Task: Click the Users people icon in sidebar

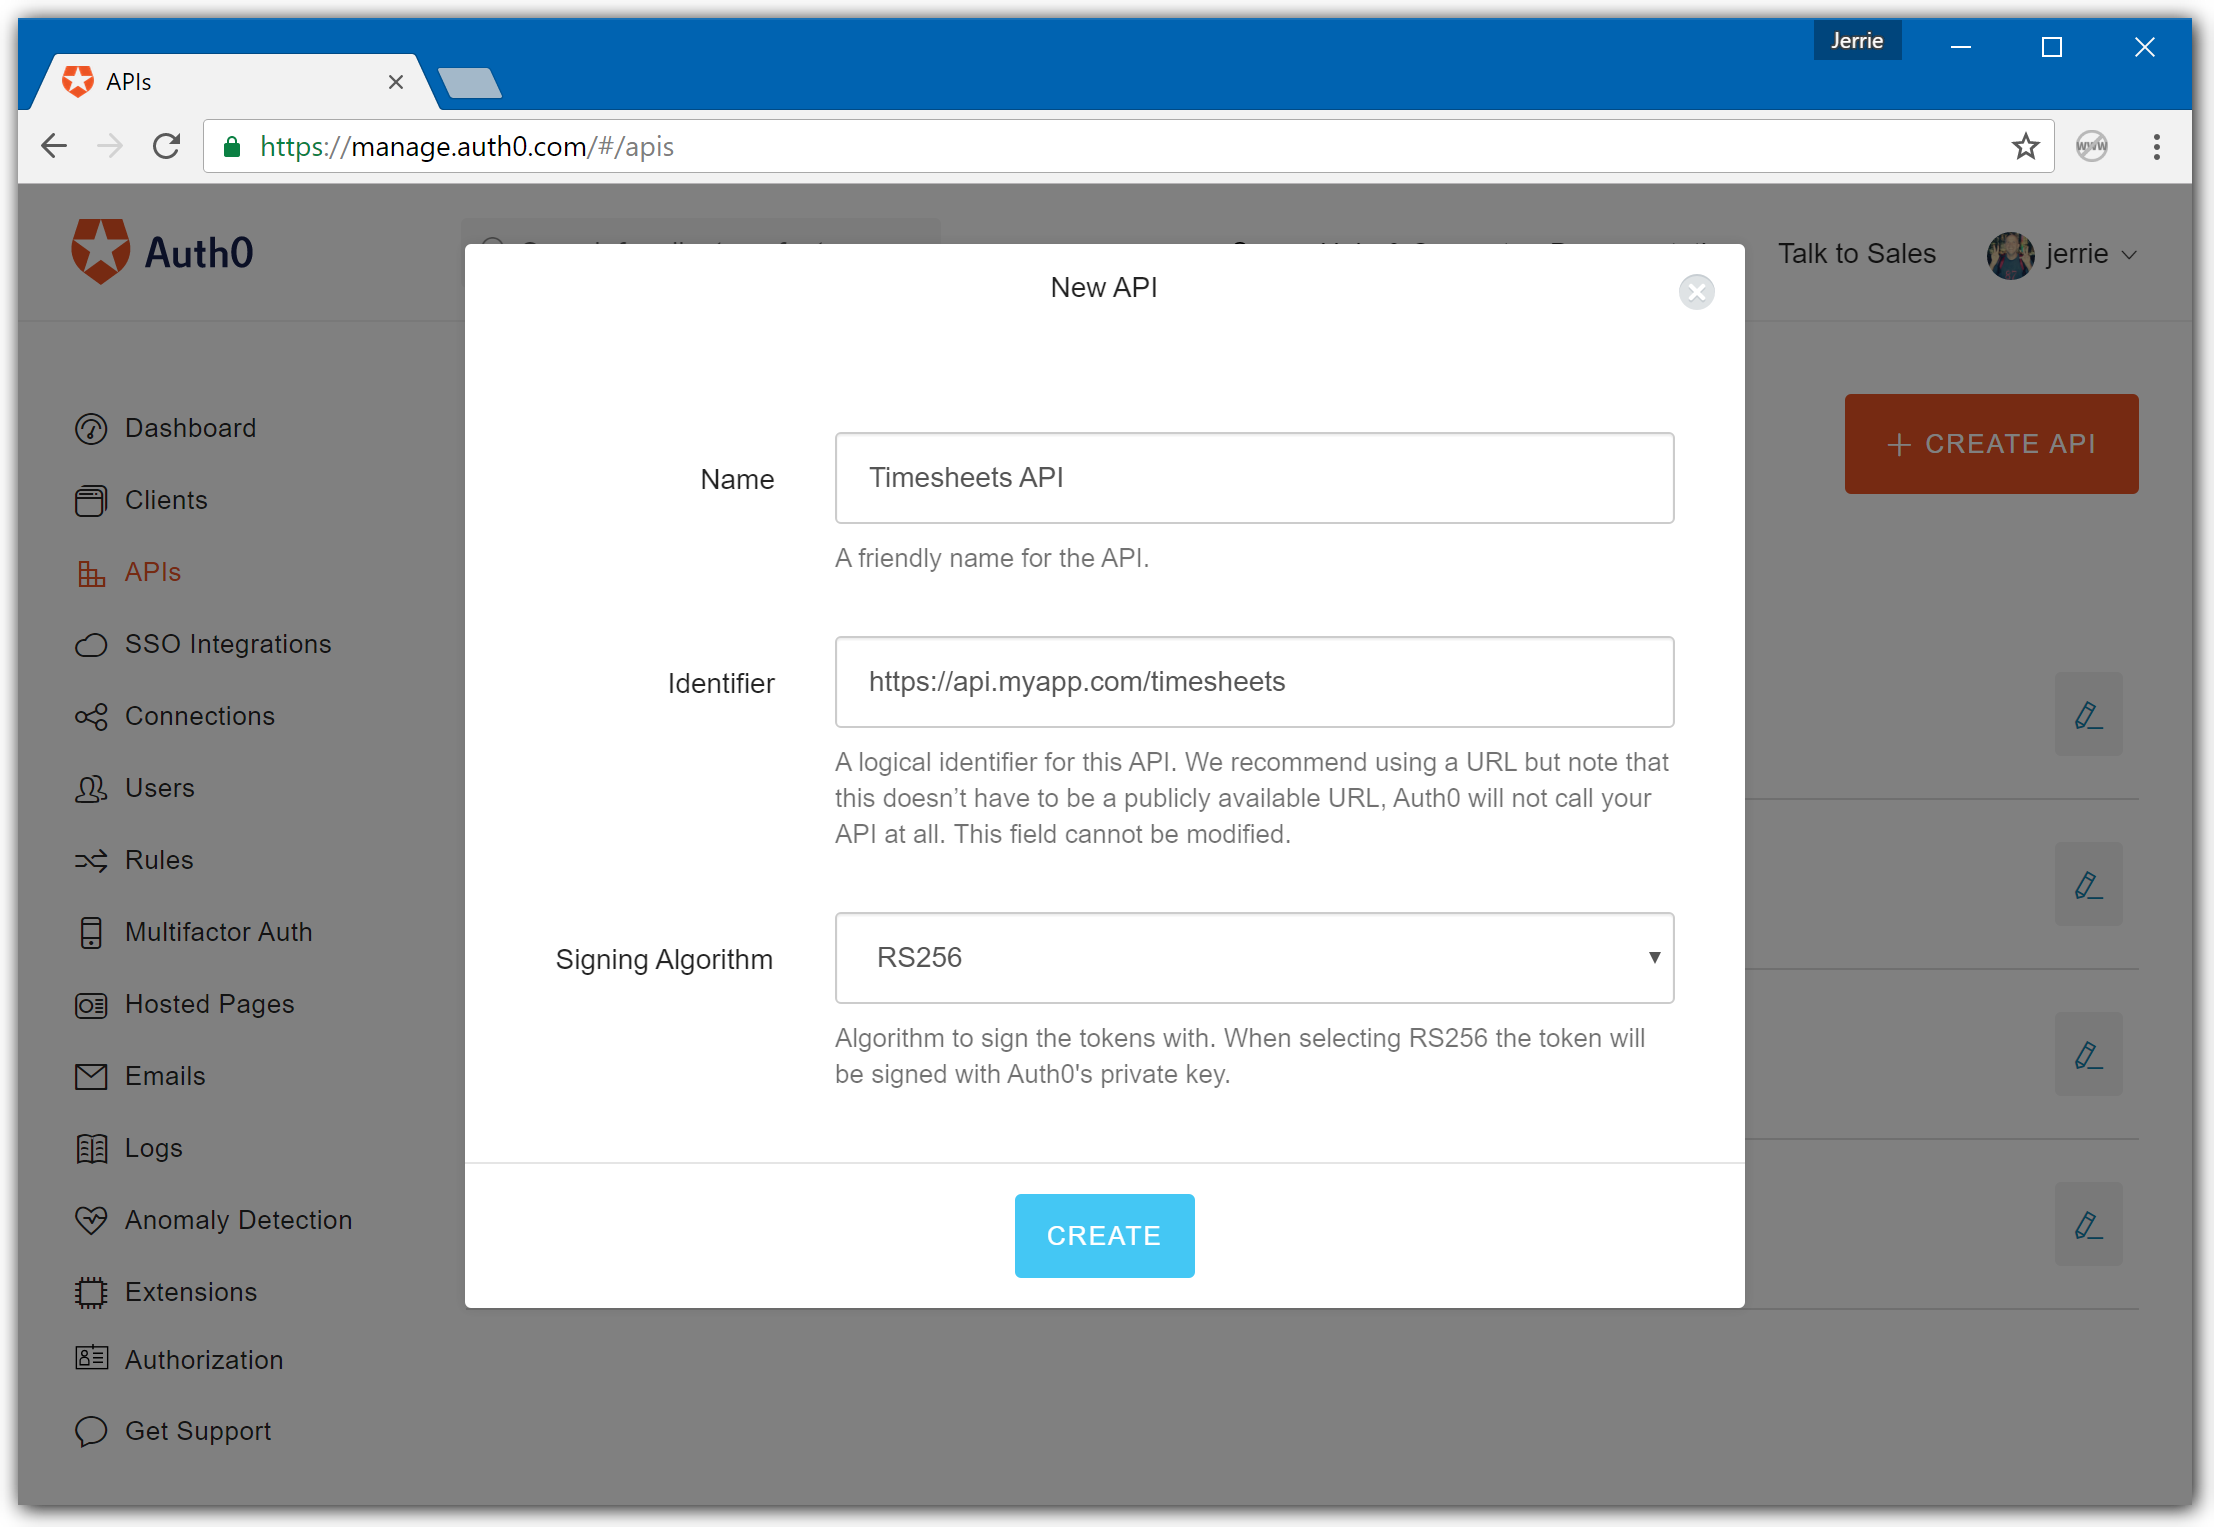Action: tap(91, 789)
